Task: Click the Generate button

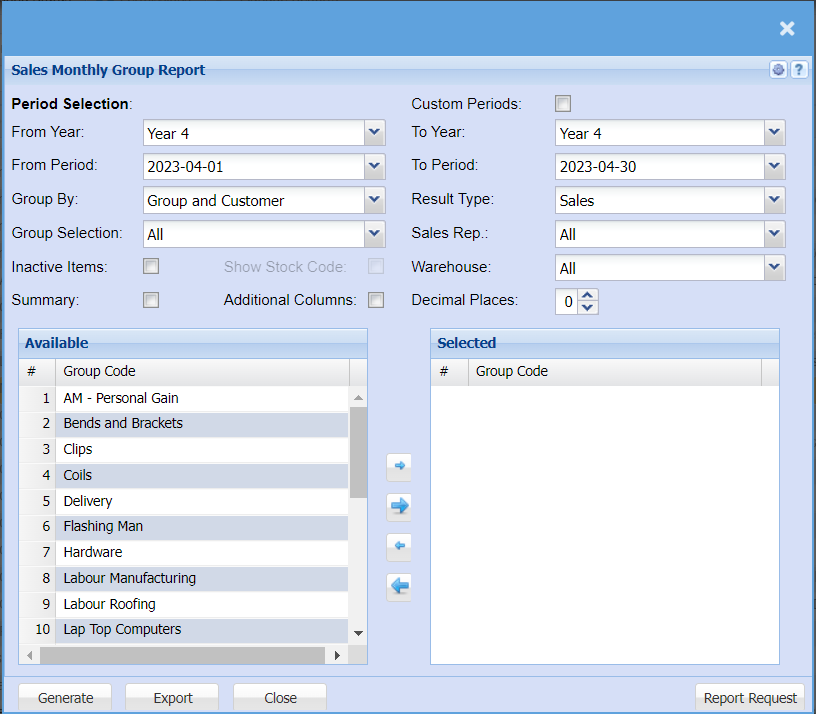Action: pyautogui.click(x=66, y=698)
